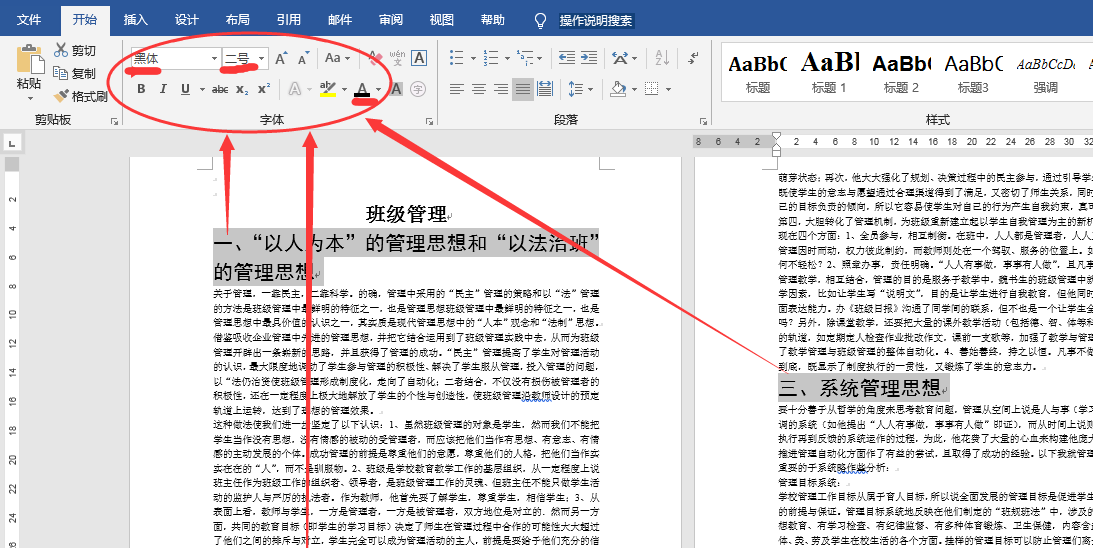Switch to the 审阅 (Review) tab
This screenshot has width=1093, height=548.
390,20
